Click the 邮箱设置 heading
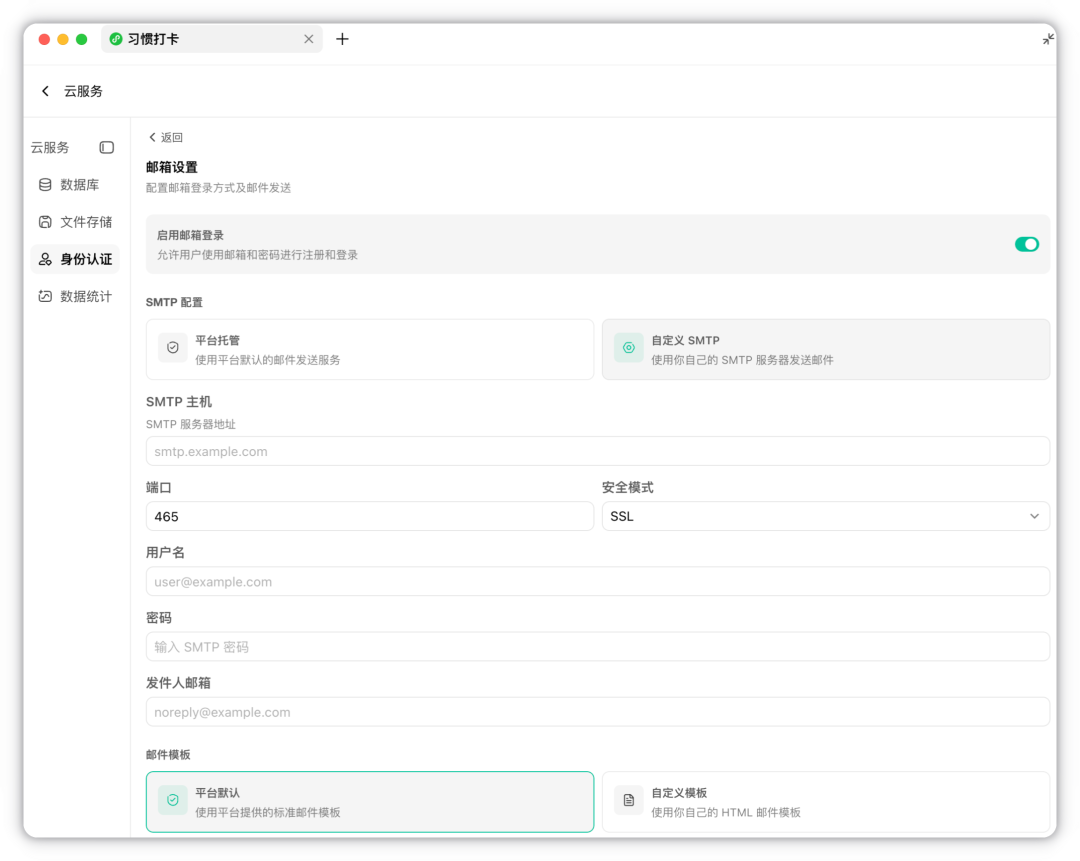 (x=172, y=167)
